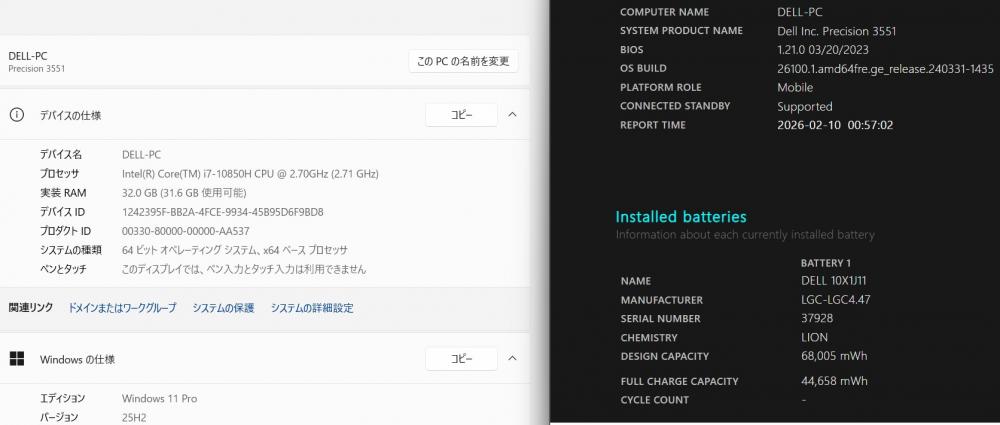The image size is (1000, 425).
Task: Select the PLATFORM ROLE value Mobile
Action: pyautogui.click(x=795, y=87)
